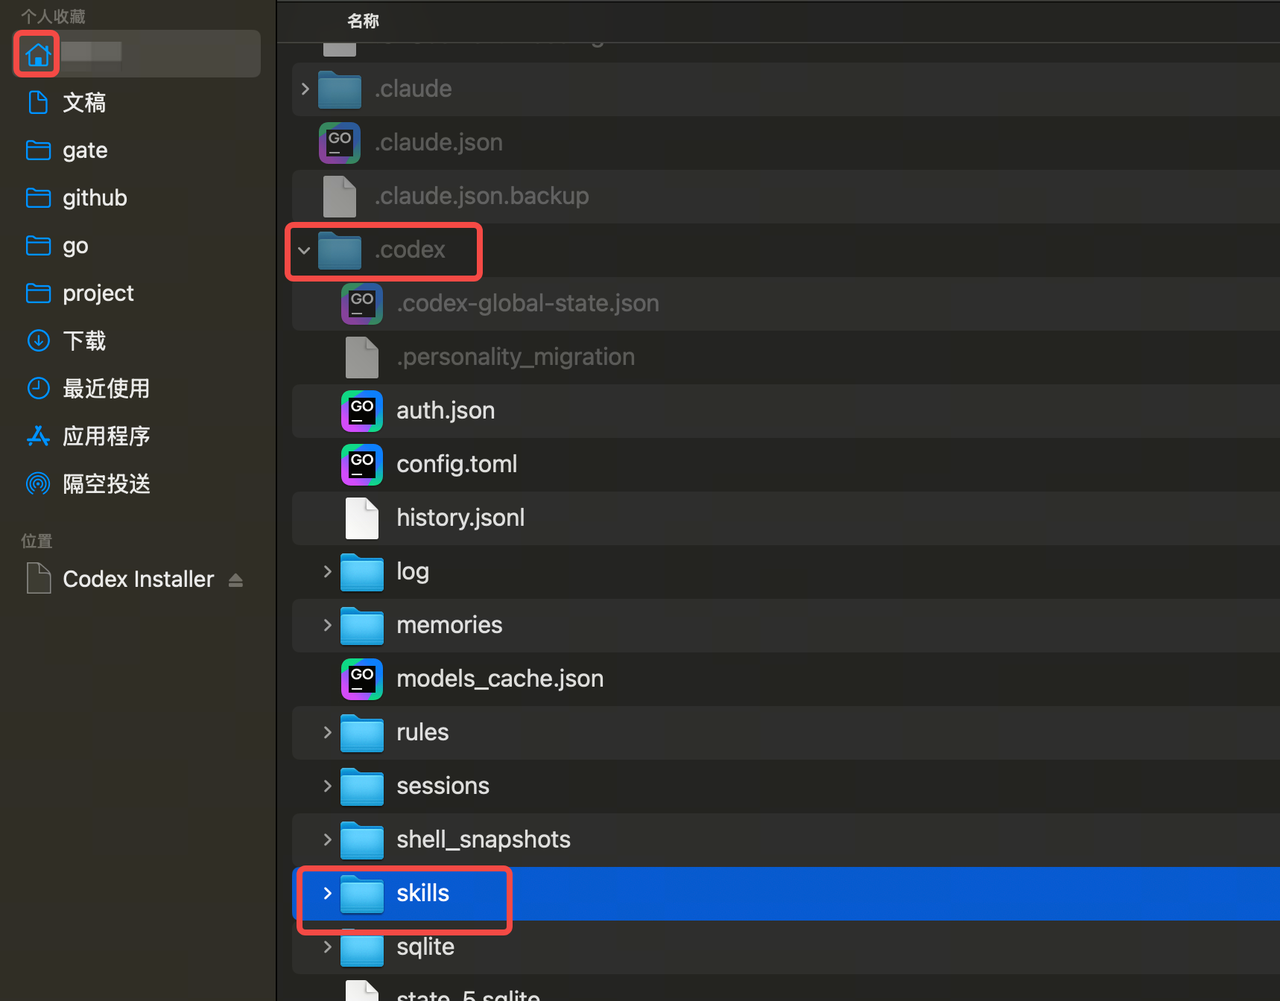Image resolution: width=1280 pixels, height=1001 pixels.
Task: Sort by the 名称 column header
Action: tap(363, 21)
